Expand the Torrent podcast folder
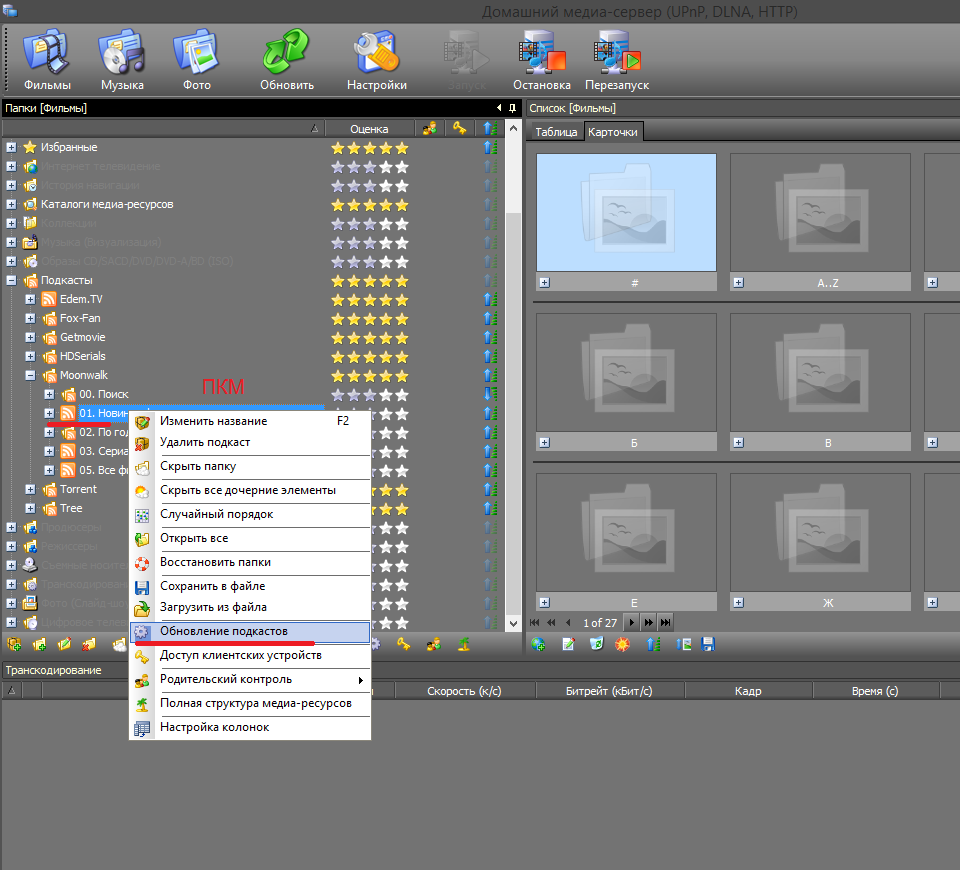 pos(30,489)
